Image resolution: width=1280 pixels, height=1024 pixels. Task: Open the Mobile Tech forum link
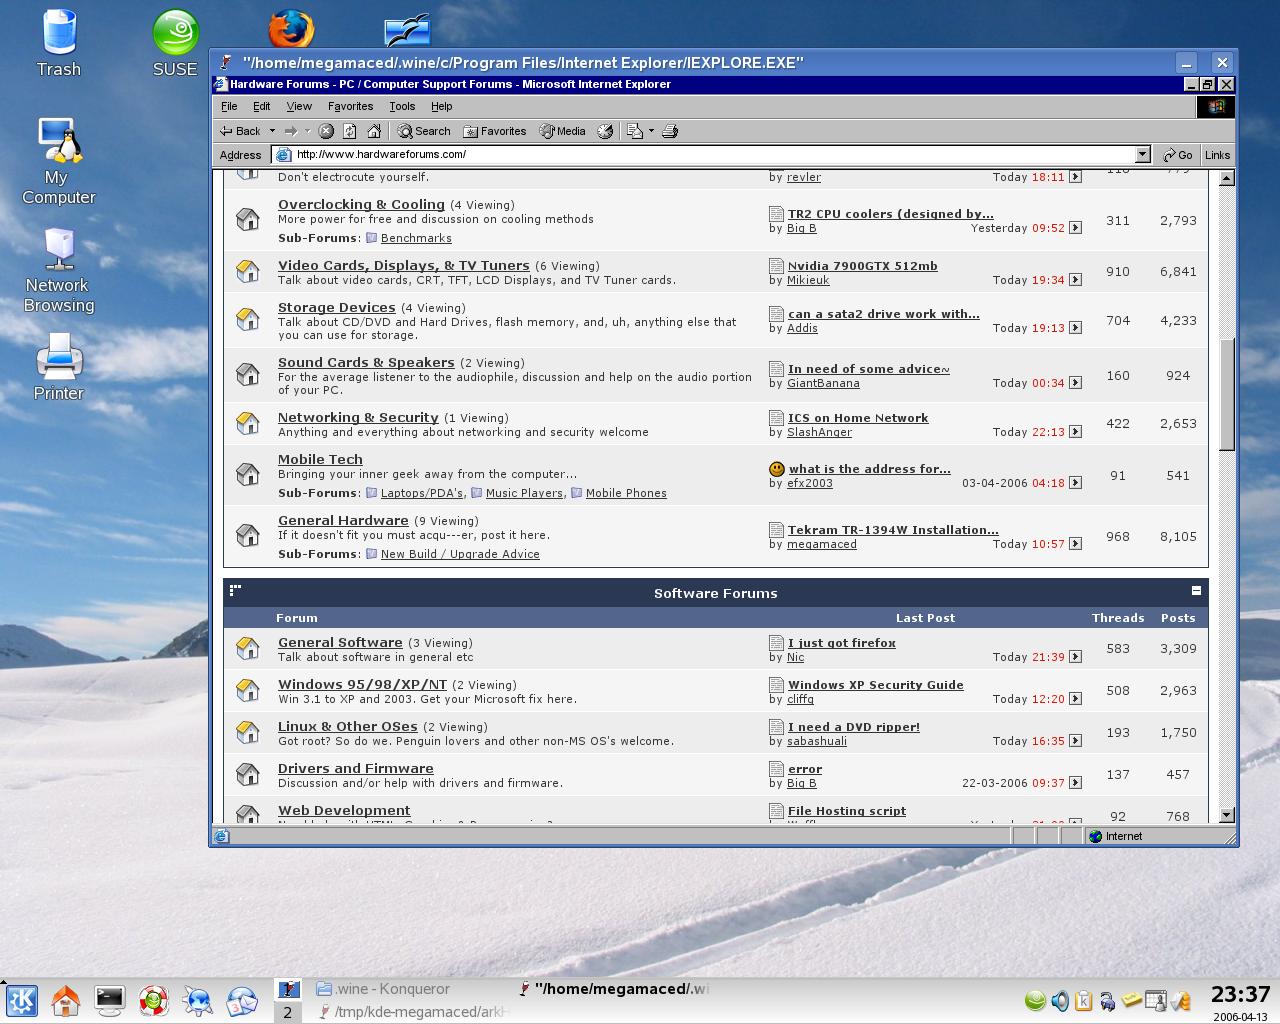pos(320,459)
